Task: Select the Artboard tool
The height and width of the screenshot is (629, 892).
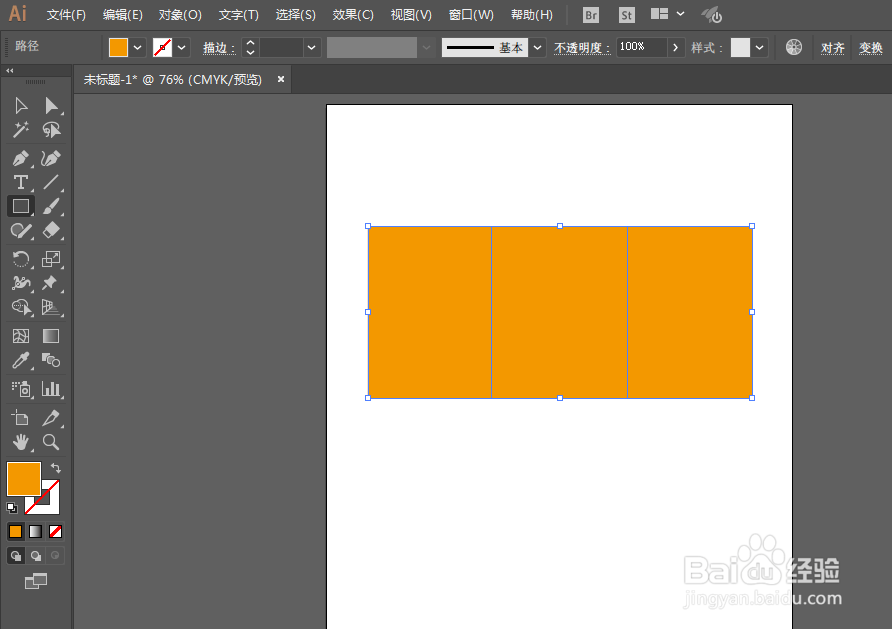Action: click(x=21, y=418)
